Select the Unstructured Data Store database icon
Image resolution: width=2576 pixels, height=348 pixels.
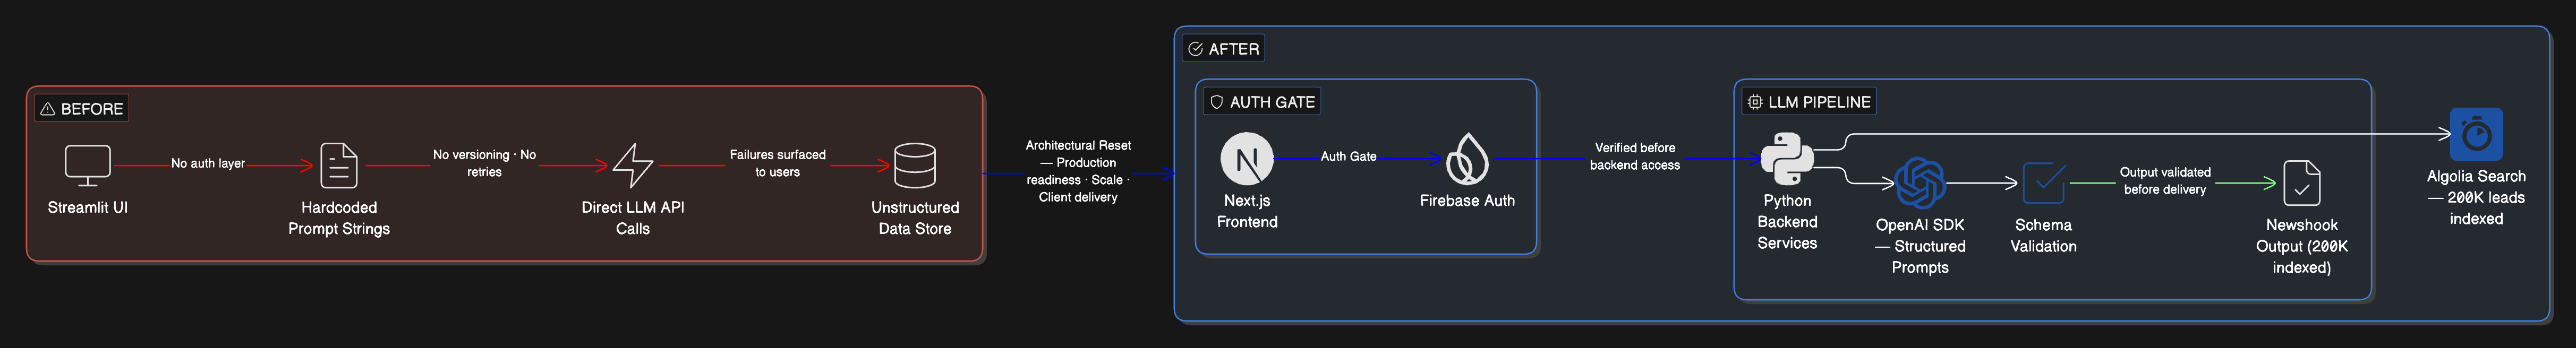pos(914,165)
